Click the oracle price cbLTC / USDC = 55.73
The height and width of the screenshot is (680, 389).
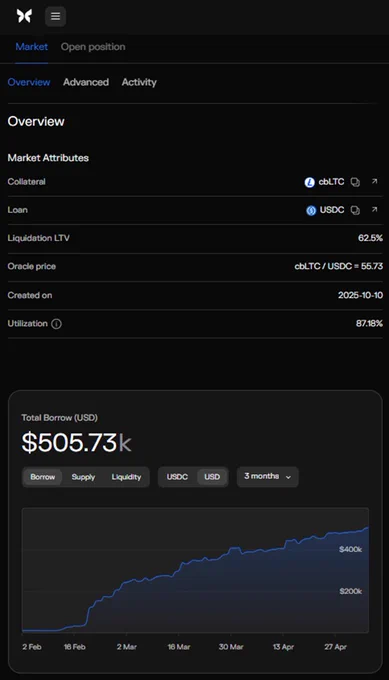pos(339,266)
